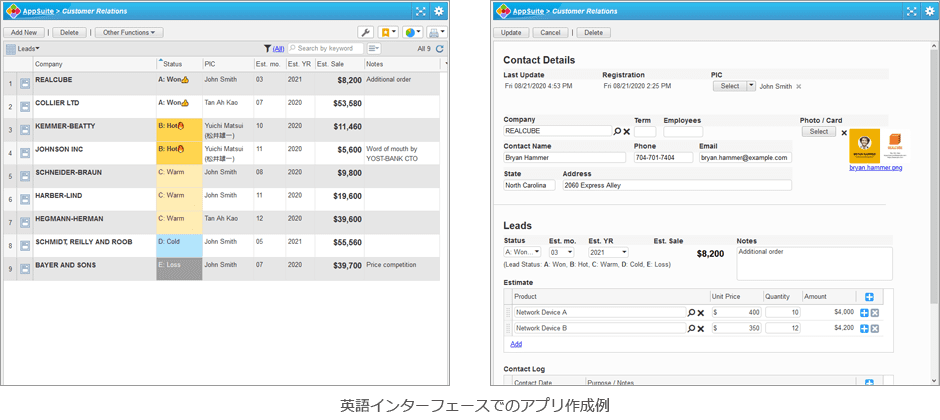Image resolution: width=940 pixels, height=420 pixels.
Task: Click the Search by keyword field
Action: (x=325, y=48)
